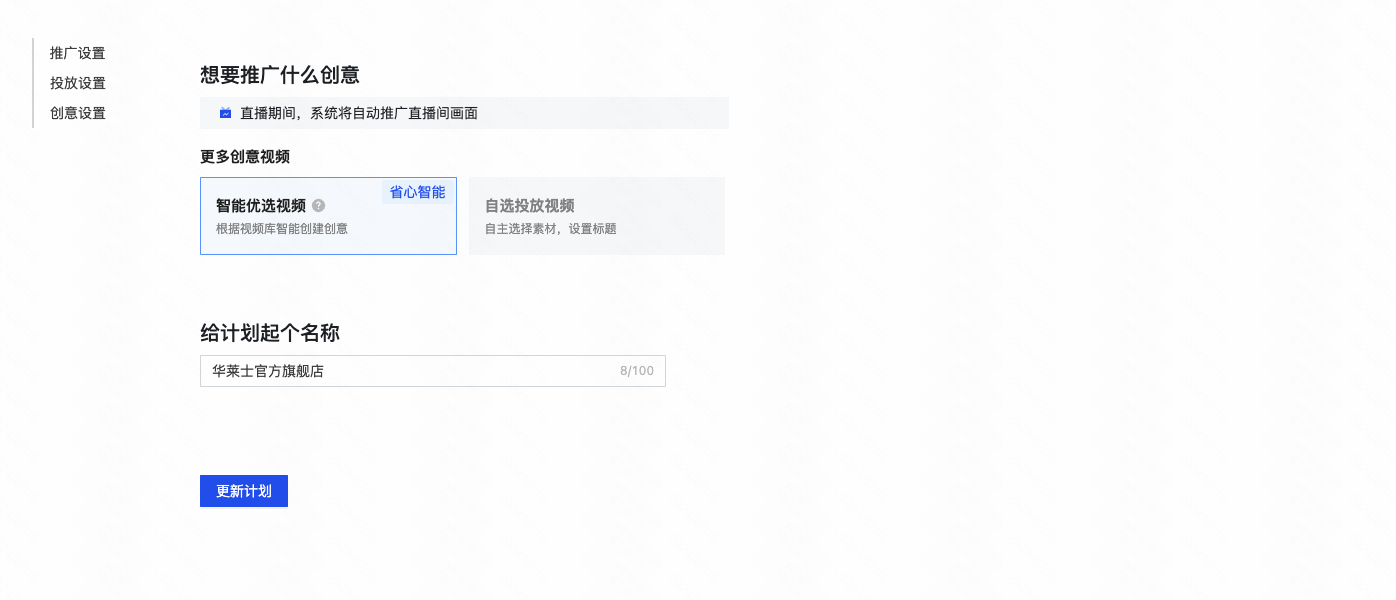The image size is (1396, 600).
Task: Click the 想要推广什么创意 heading
Action: coord(281,75)
